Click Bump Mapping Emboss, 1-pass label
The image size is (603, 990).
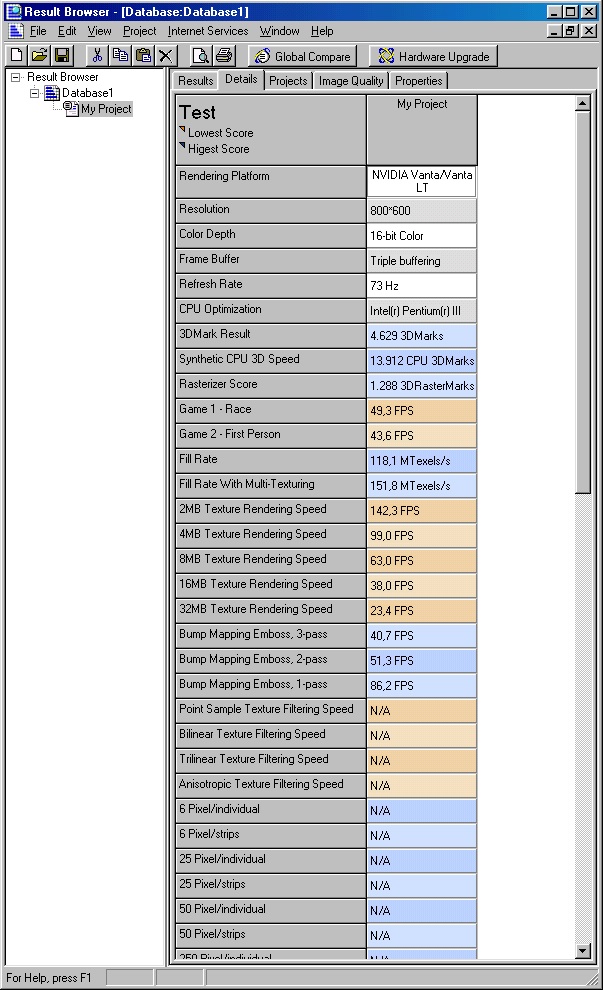tap(271, 686)
